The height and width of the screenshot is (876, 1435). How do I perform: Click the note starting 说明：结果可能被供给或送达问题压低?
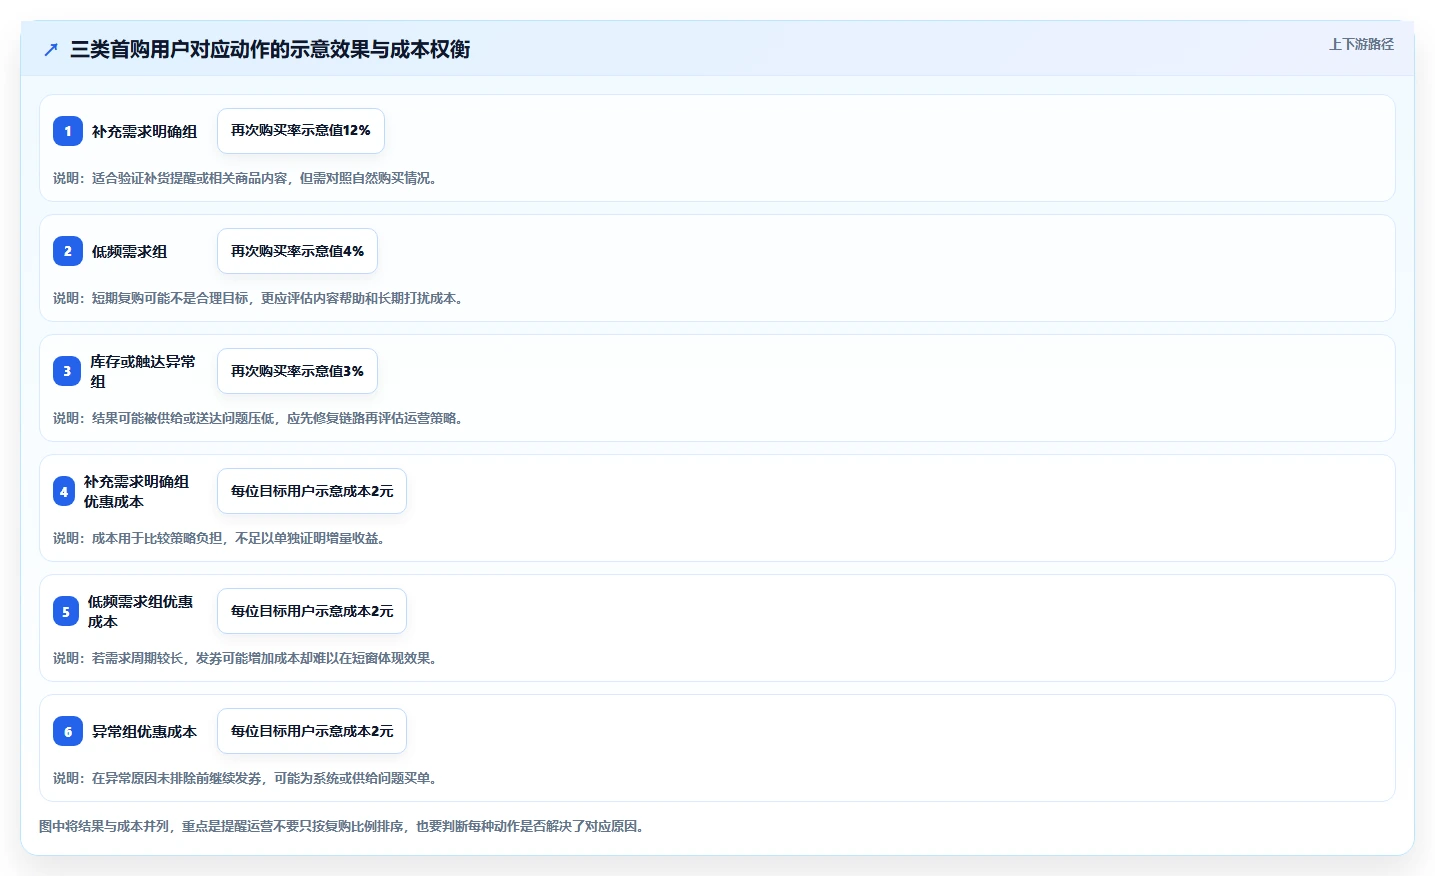click(258, 418)
